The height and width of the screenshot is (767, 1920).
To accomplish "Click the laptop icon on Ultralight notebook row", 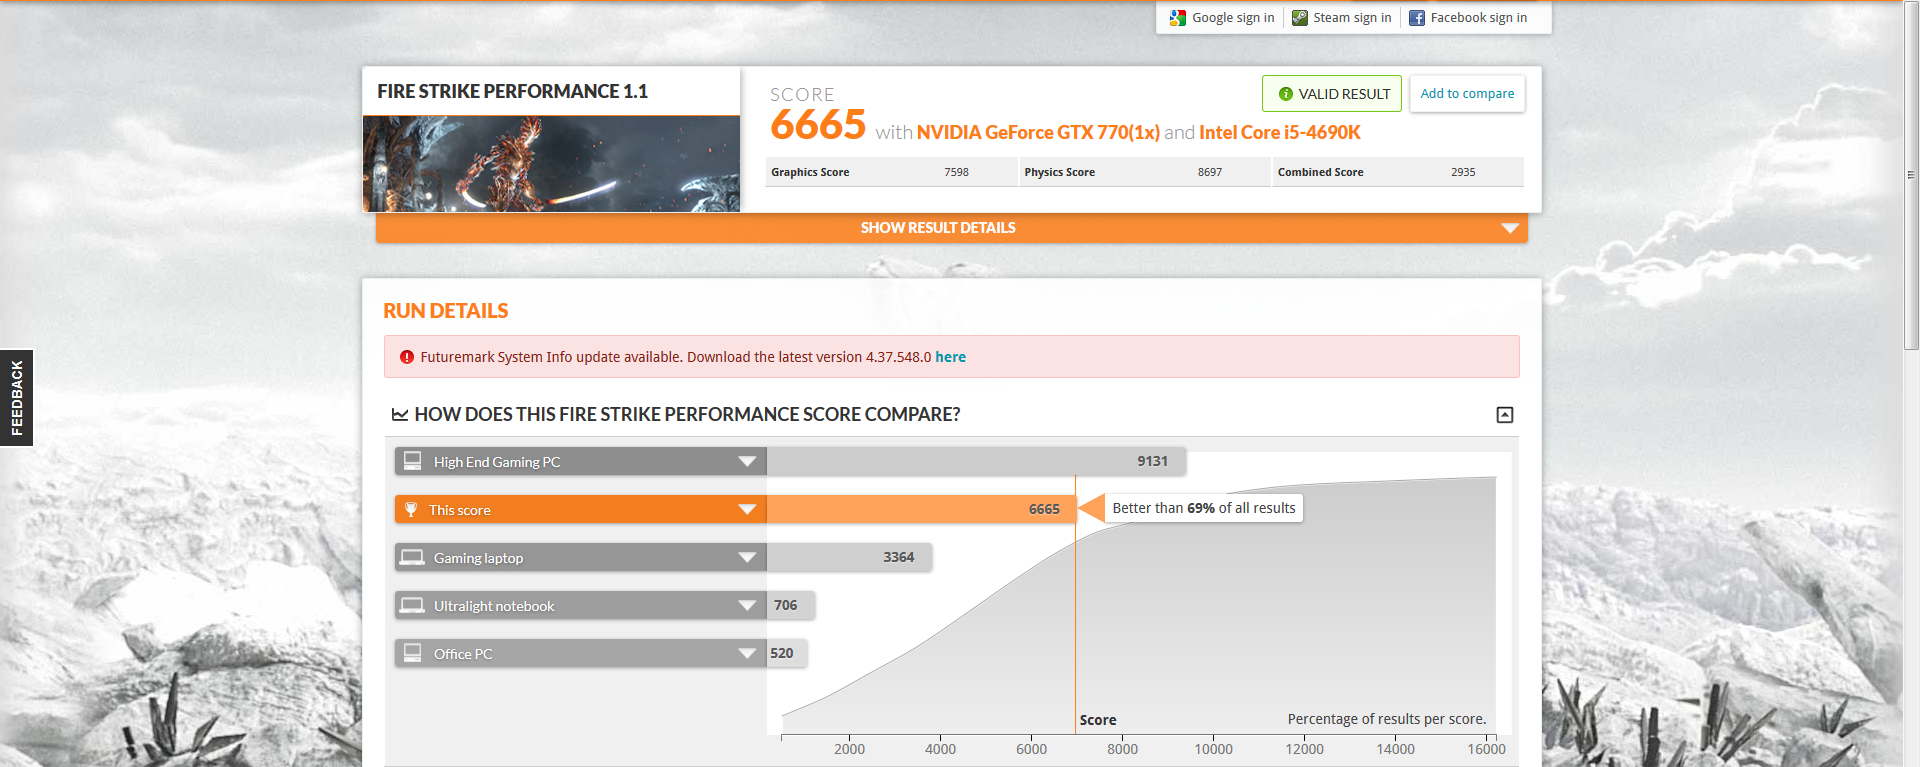I will tap(412, 605).
